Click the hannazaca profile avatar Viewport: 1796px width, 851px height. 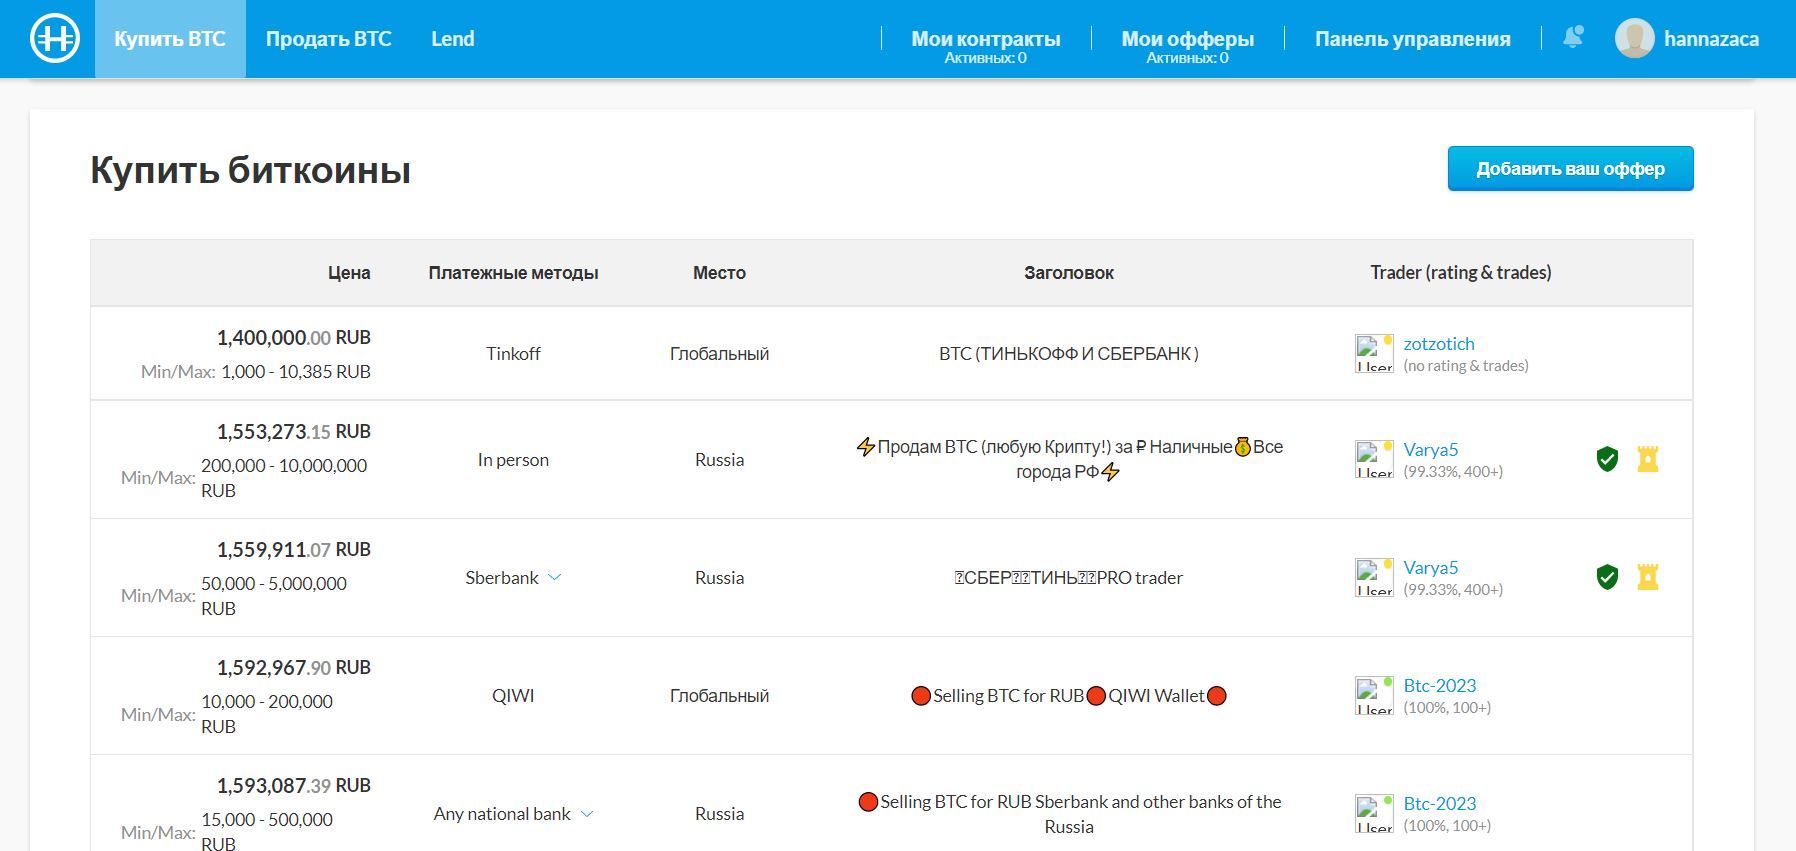(1634, 39)
